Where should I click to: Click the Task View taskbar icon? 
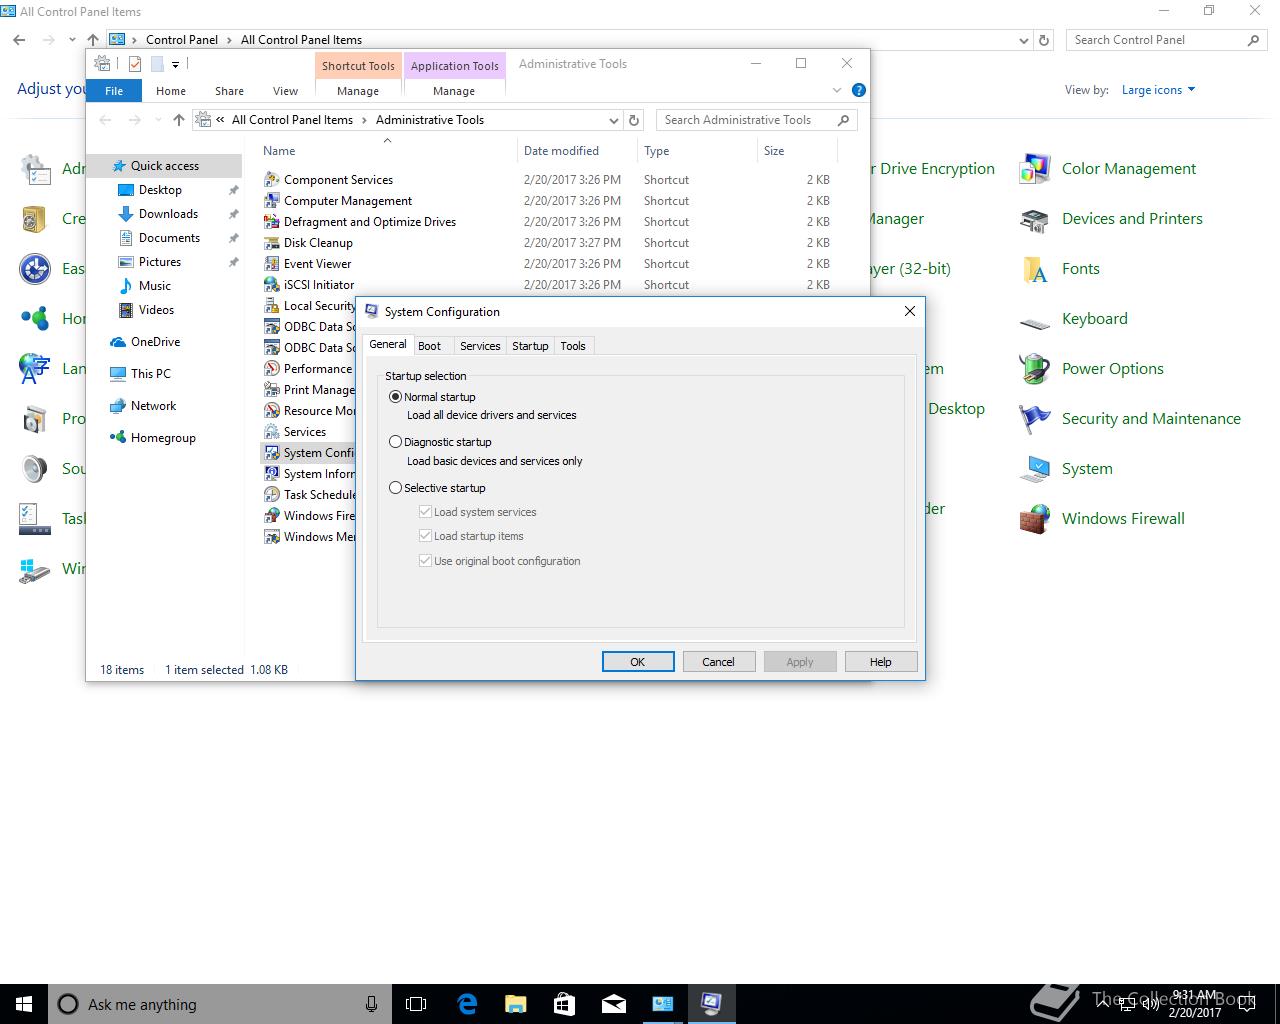(x=416, y=1004)
